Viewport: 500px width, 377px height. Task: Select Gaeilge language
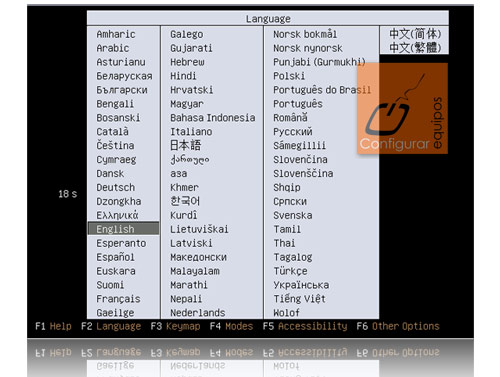[115, 313]
